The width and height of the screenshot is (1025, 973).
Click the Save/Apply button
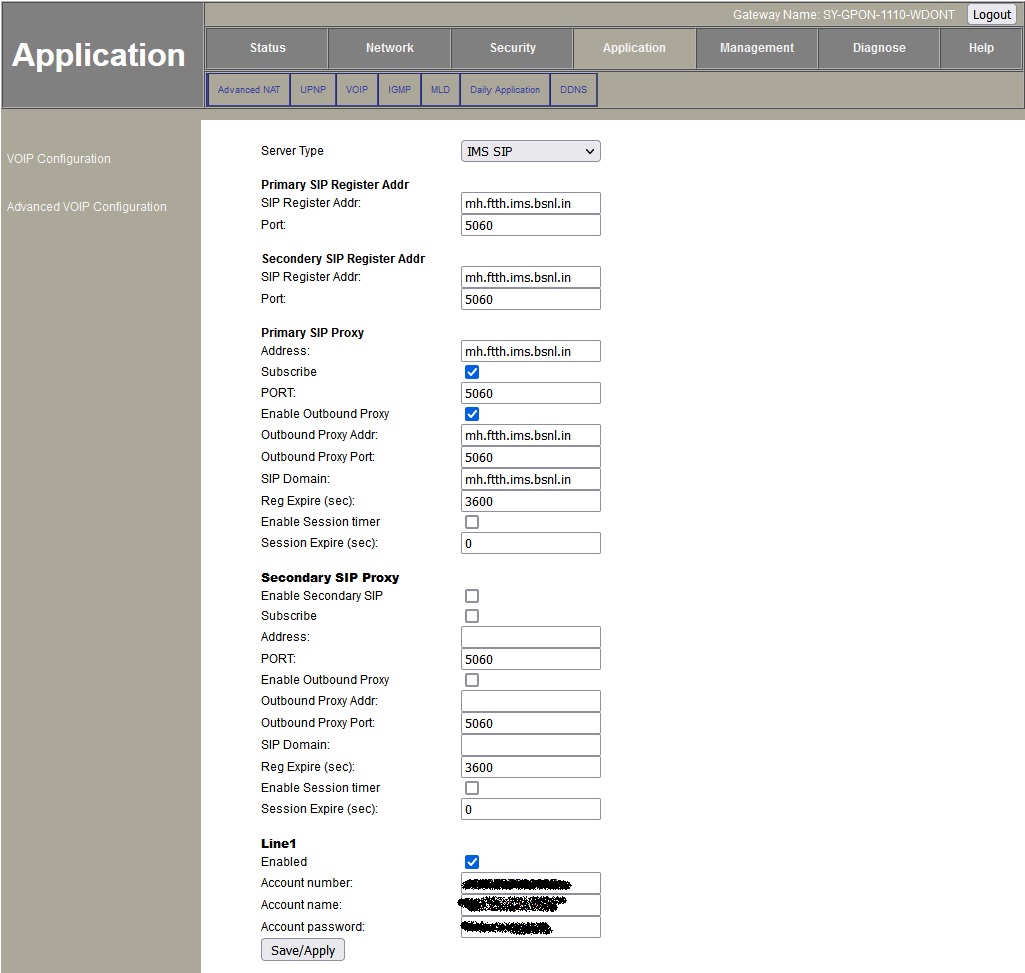[303, 950]
